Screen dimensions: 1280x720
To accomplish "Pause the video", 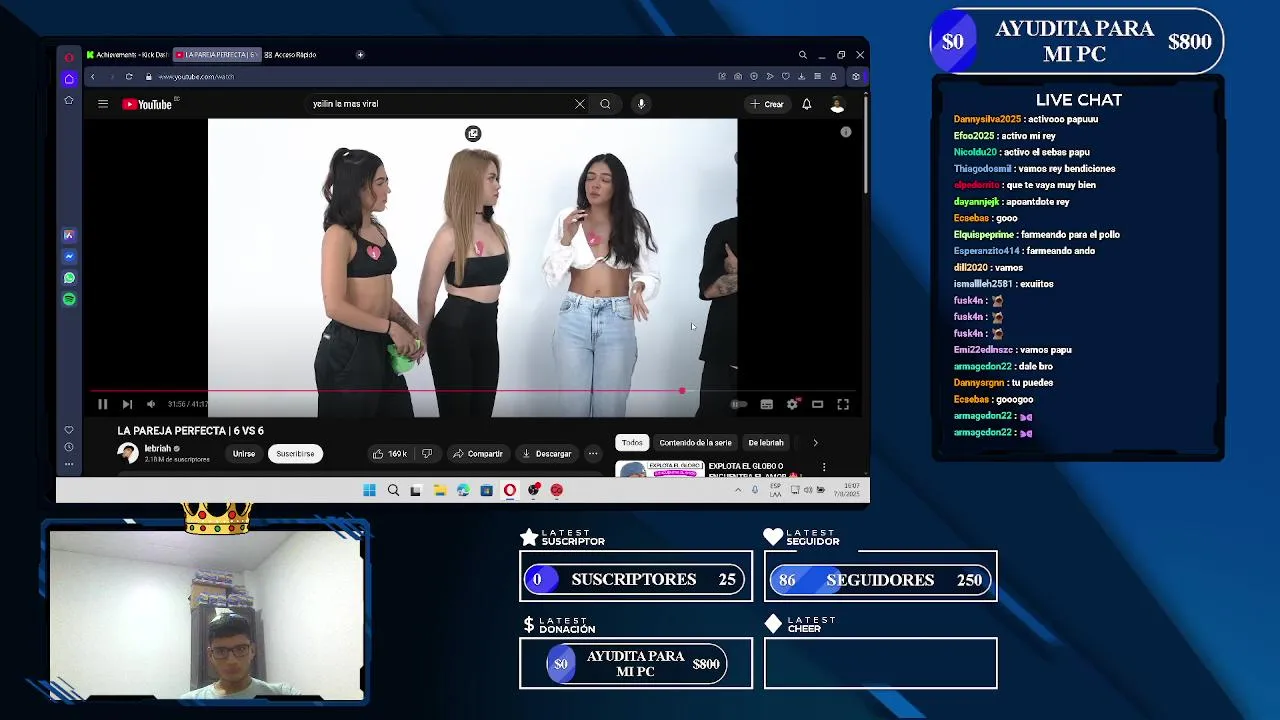I will click(x=102, y=404).
